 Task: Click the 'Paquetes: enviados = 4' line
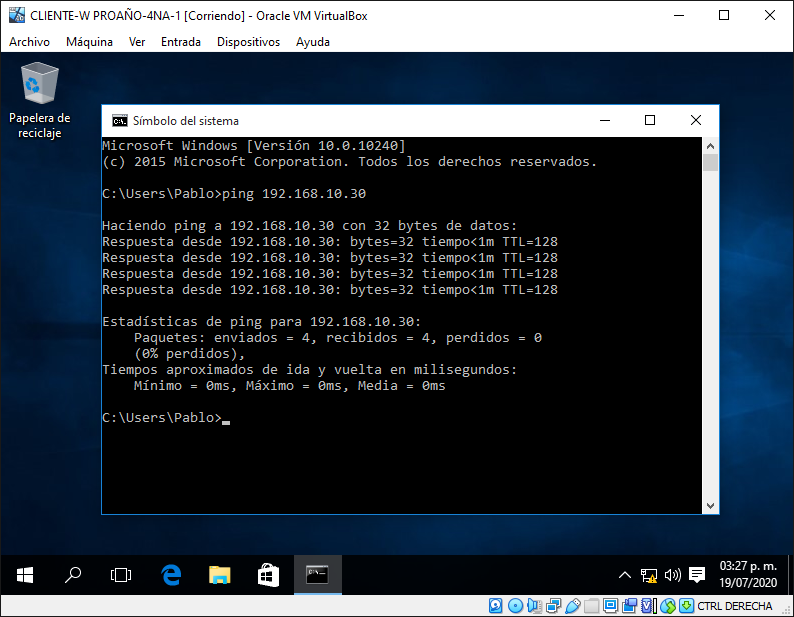pos(338,337)
